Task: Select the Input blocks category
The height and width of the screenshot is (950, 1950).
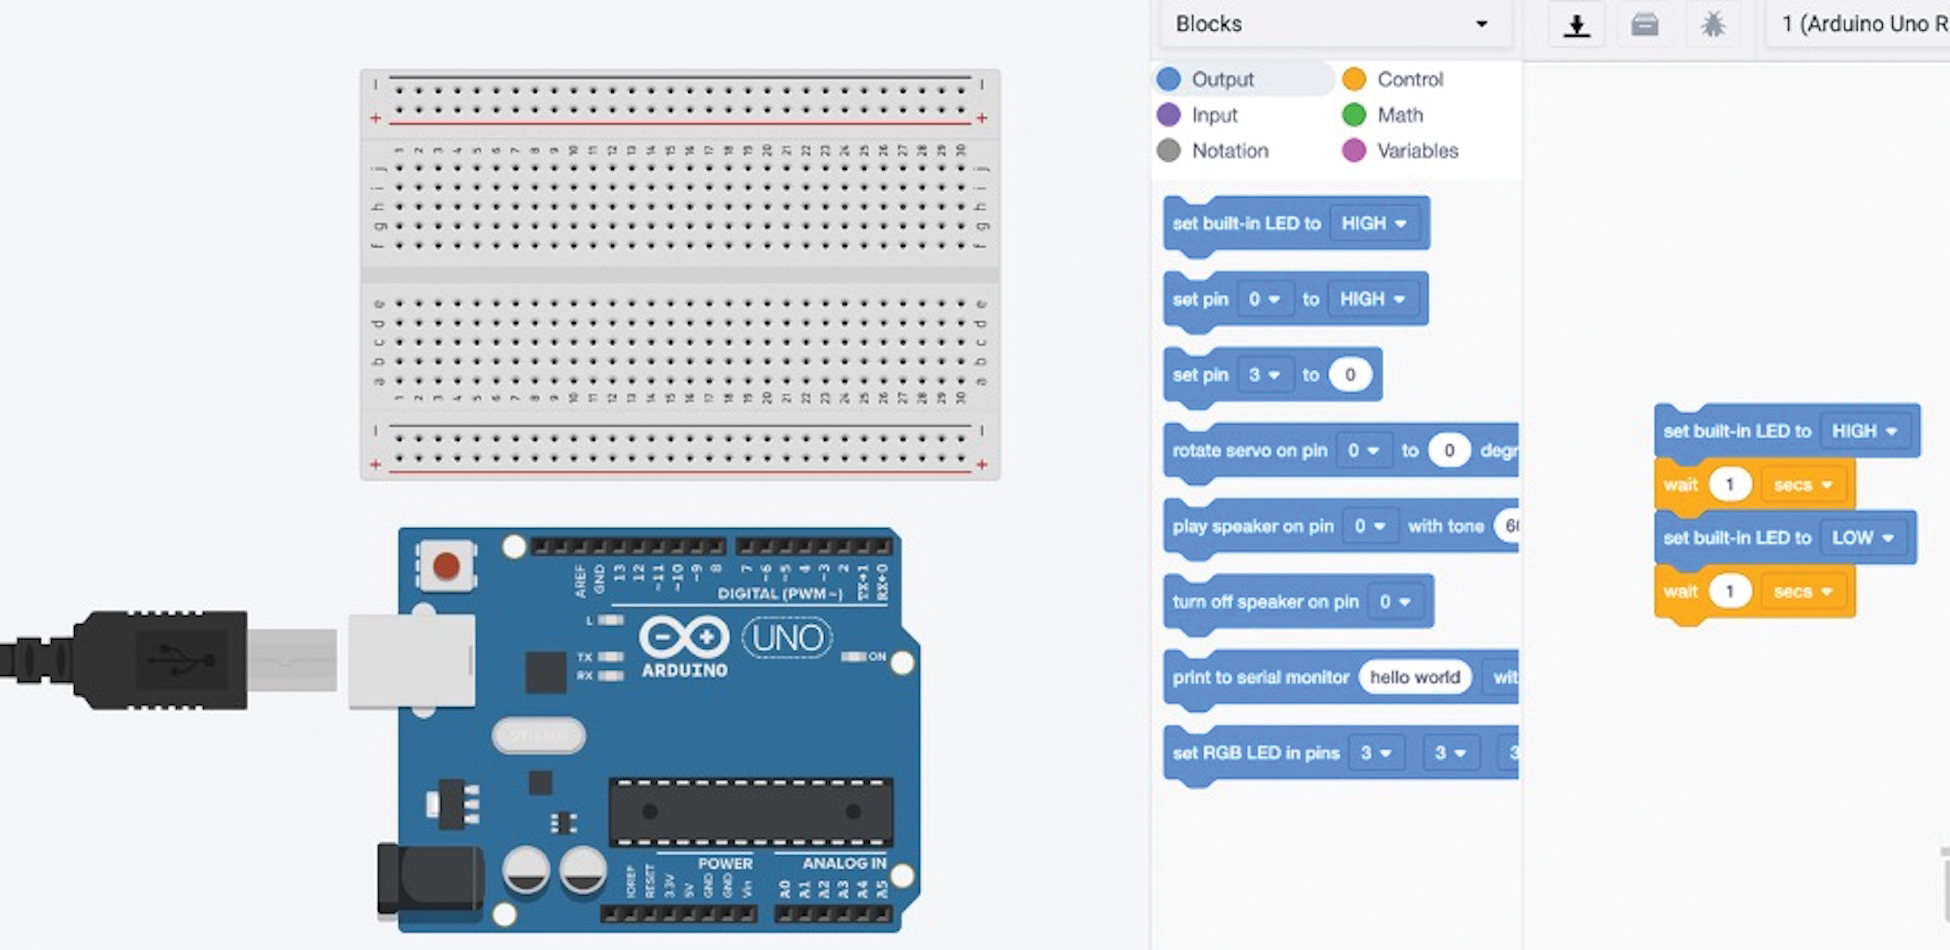Action: tap(1198, 115)
